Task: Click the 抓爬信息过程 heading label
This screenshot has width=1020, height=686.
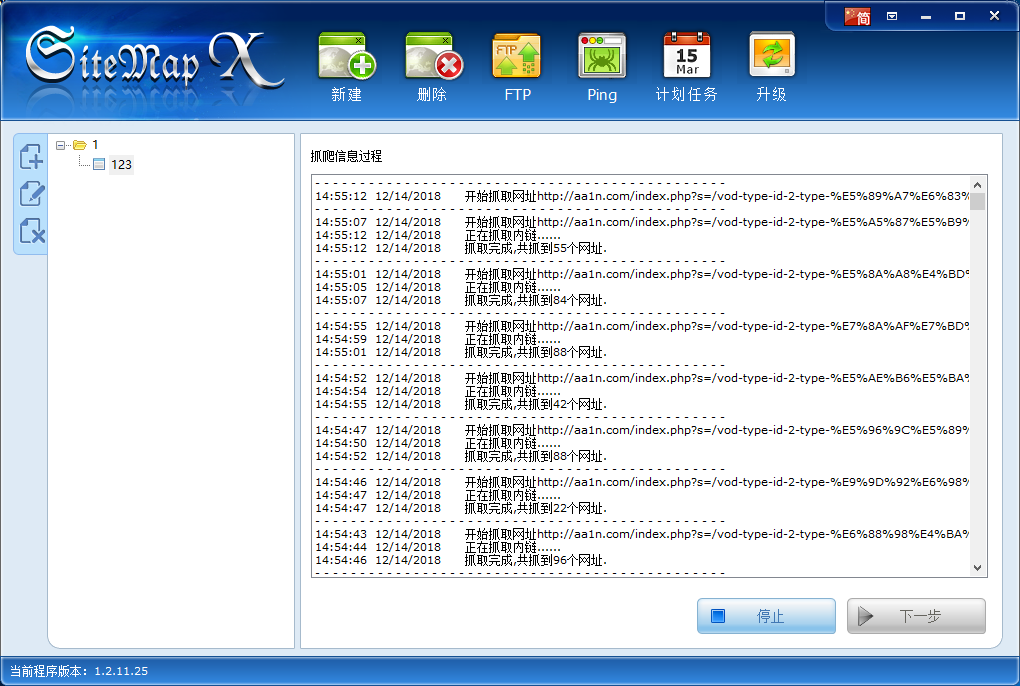Action: 346,156
